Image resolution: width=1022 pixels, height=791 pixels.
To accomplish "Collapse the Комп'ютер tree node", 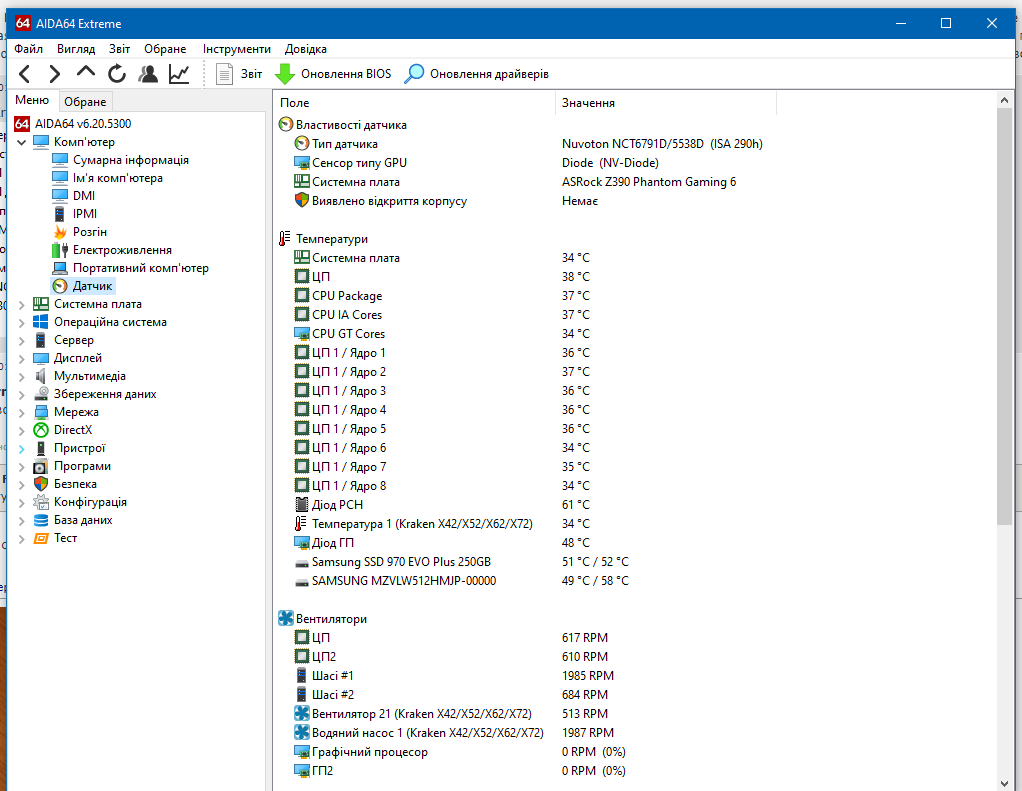I will 22,142.
